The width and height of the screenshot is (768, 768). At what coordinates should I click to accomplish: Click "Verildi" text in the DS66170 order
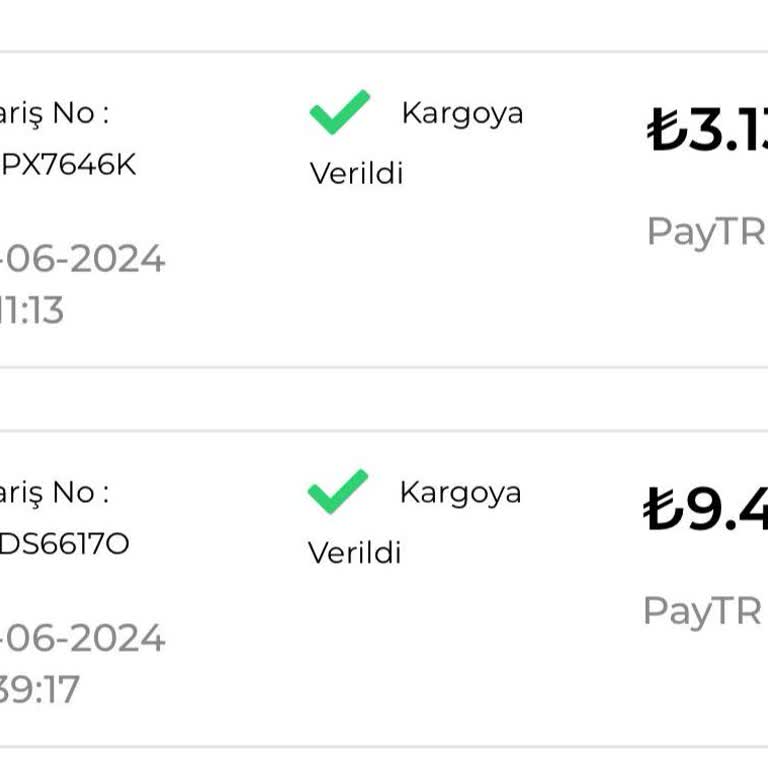[354, 552]
